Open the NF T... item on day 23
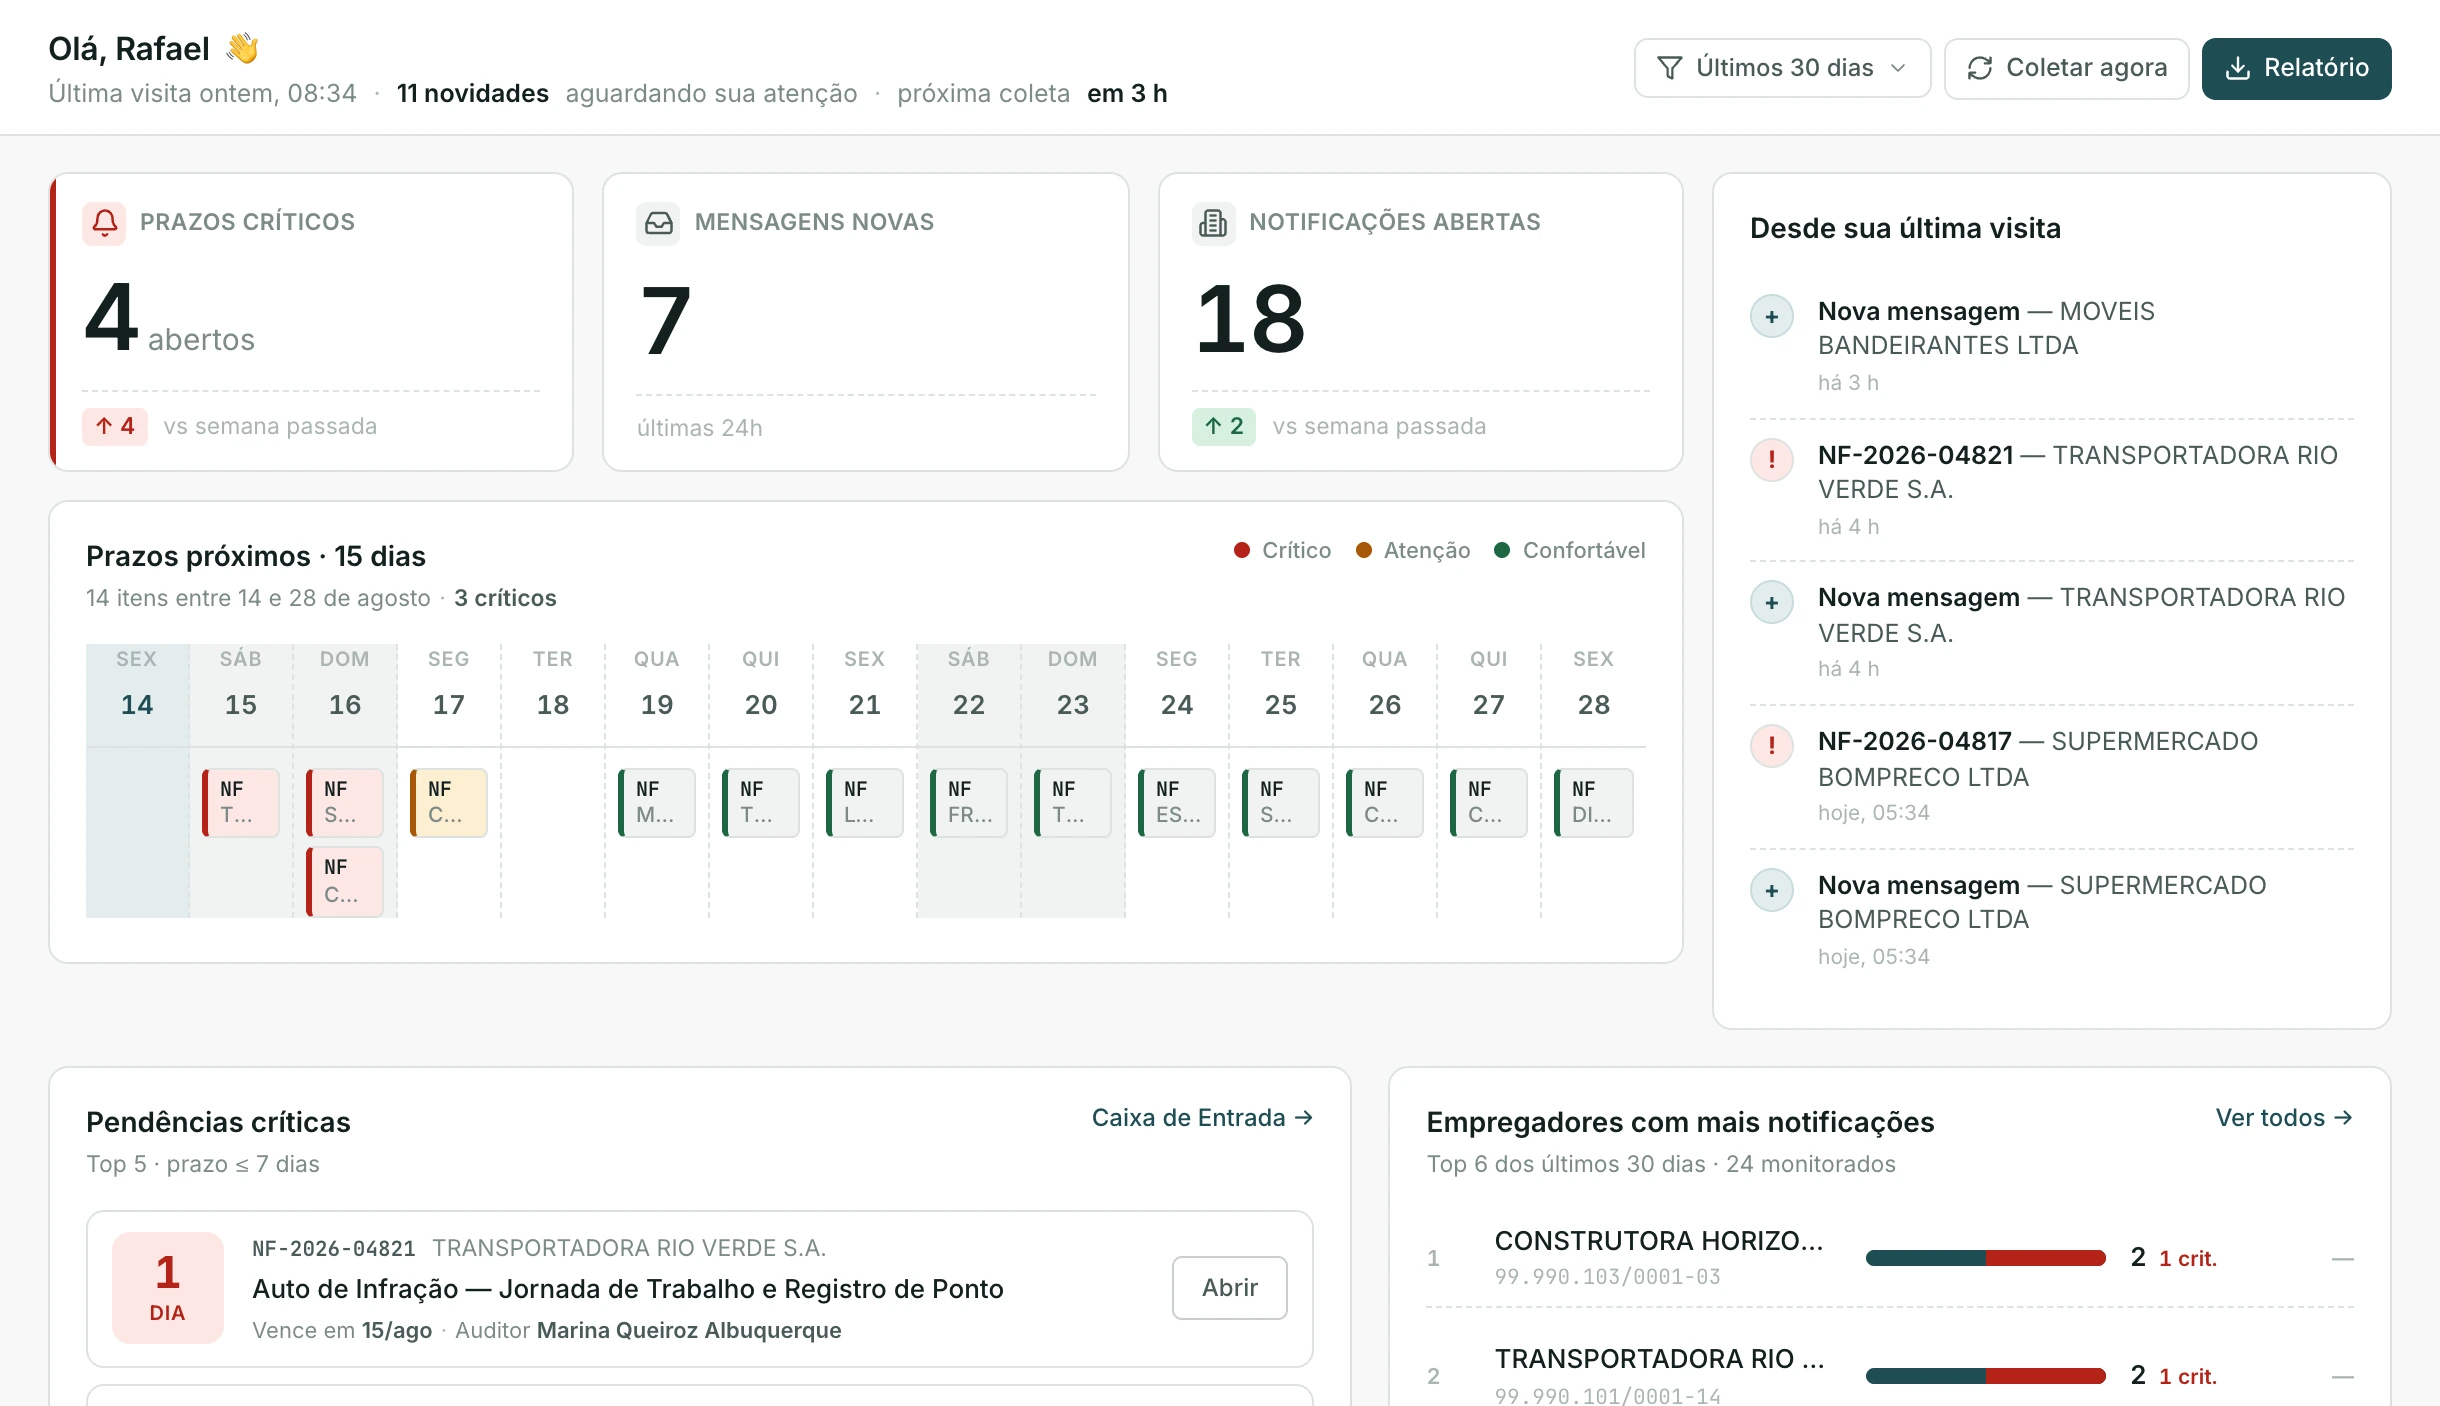The width and height of the screenshot is (2440, 1406). [x=1073, y=802]
